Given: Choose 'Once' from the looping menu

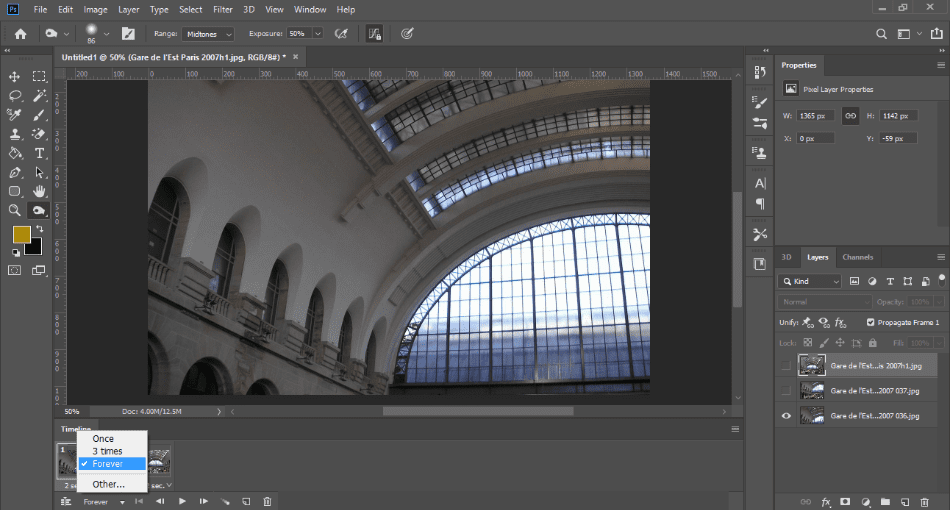Looking at the screenshot, I should click(x=103, y=439).
